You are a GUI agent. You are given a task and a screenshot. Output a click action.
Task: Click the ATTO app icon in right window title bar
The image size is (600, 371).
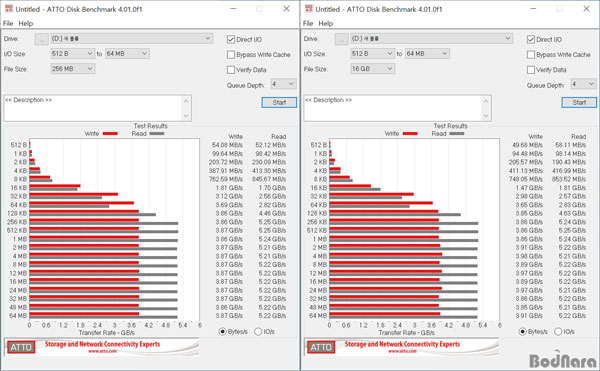pos(309,8)
